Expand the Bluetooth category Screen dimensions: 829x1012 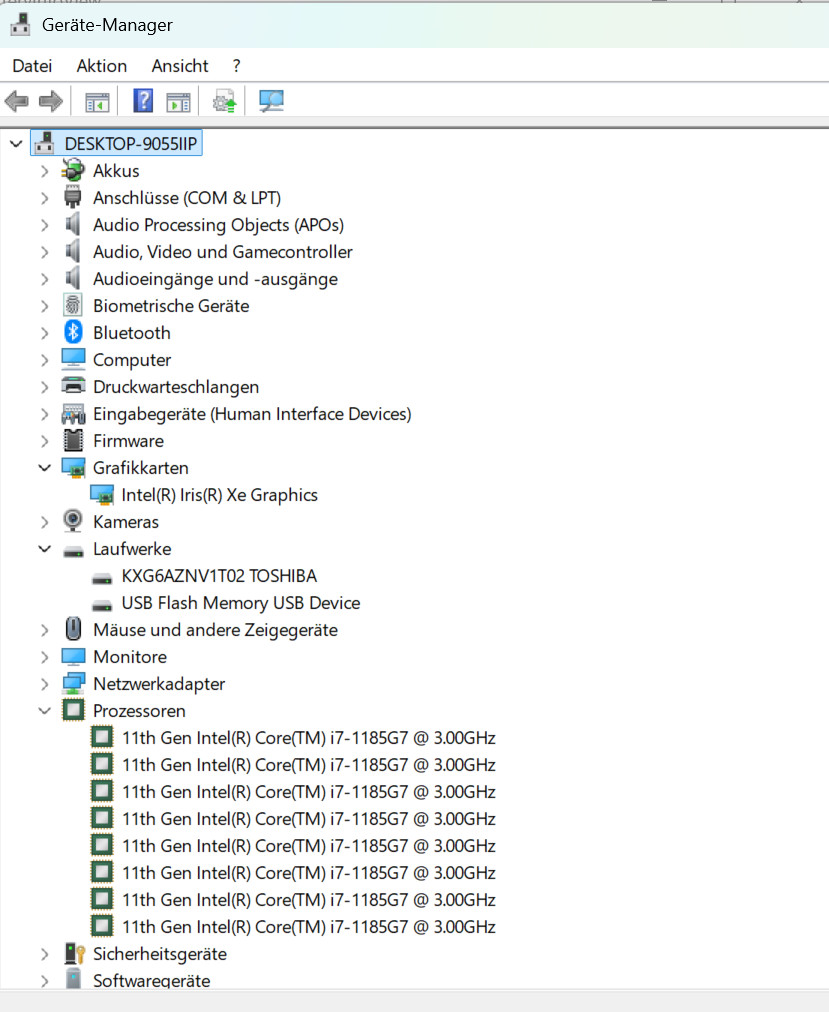pyautogui.click(x=45, y=333)
